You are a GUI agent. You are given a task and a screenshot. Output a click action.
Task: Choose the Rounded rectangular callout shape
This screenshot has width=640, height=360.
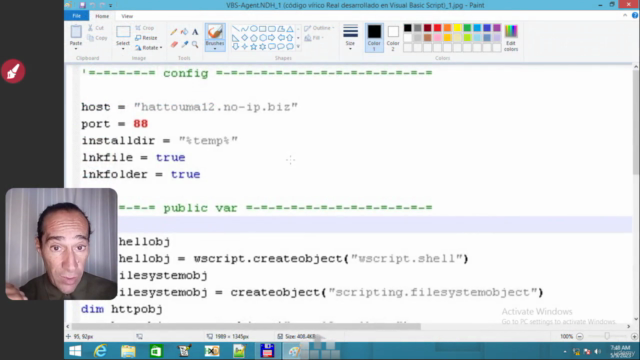click(271, 47)
